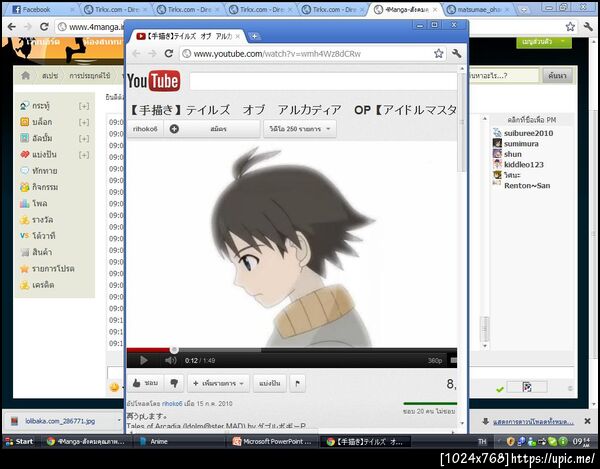Click the green check icon in chat
This screenshot has width=600, height=469.
click(499, 389)
